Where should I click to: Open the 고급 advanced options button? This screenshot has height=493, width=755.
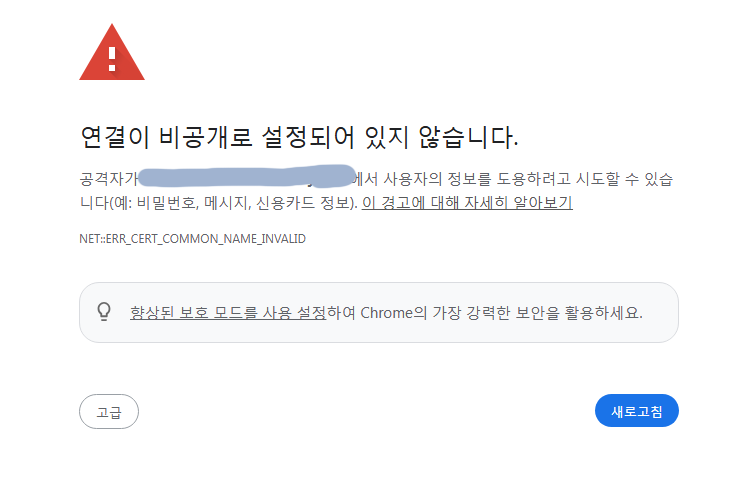click(109, 412)
